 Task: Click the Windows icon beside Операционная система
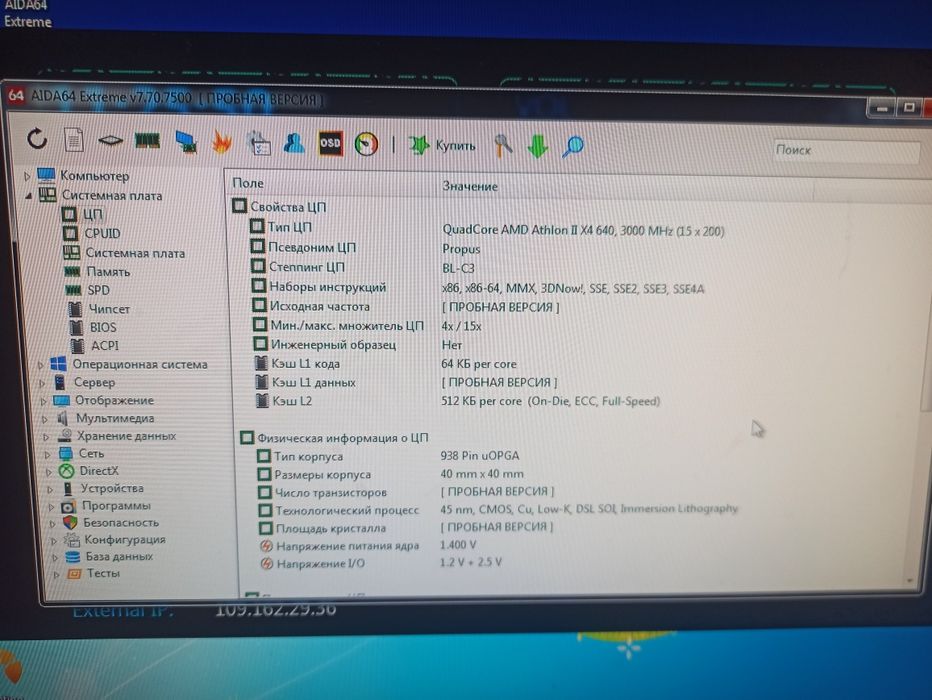[58, 364]
